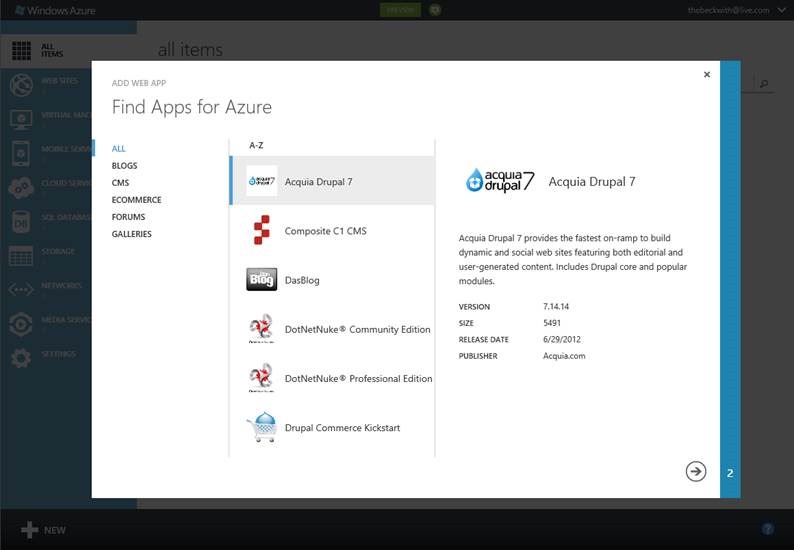The height and width of the screenshot is (550, 794).
Task: Select Acquia Drupal 7 app row
Action: 332,181
